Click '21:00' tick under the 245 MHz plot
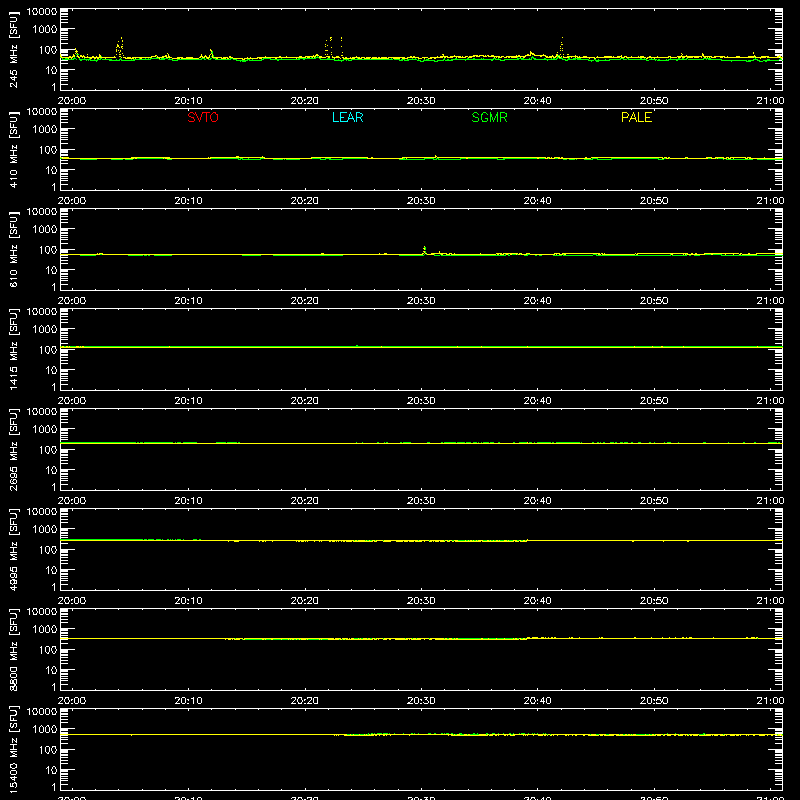 [770, 101]
